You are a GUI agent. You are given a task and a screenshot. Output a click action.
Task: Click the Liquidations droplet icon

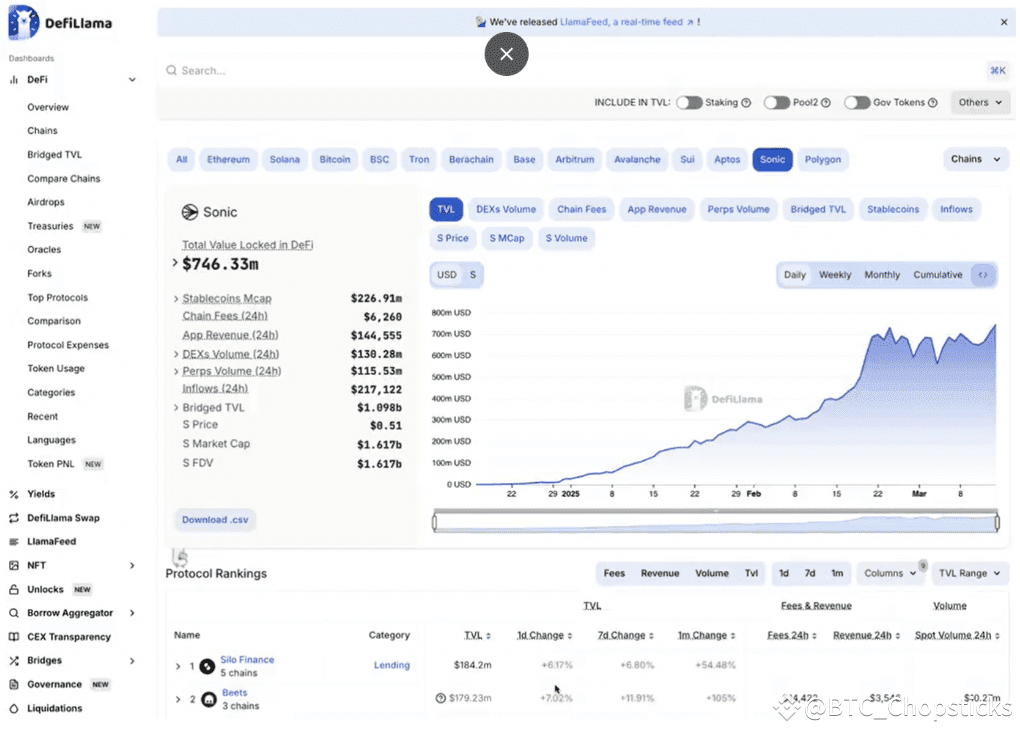(14, 709)
